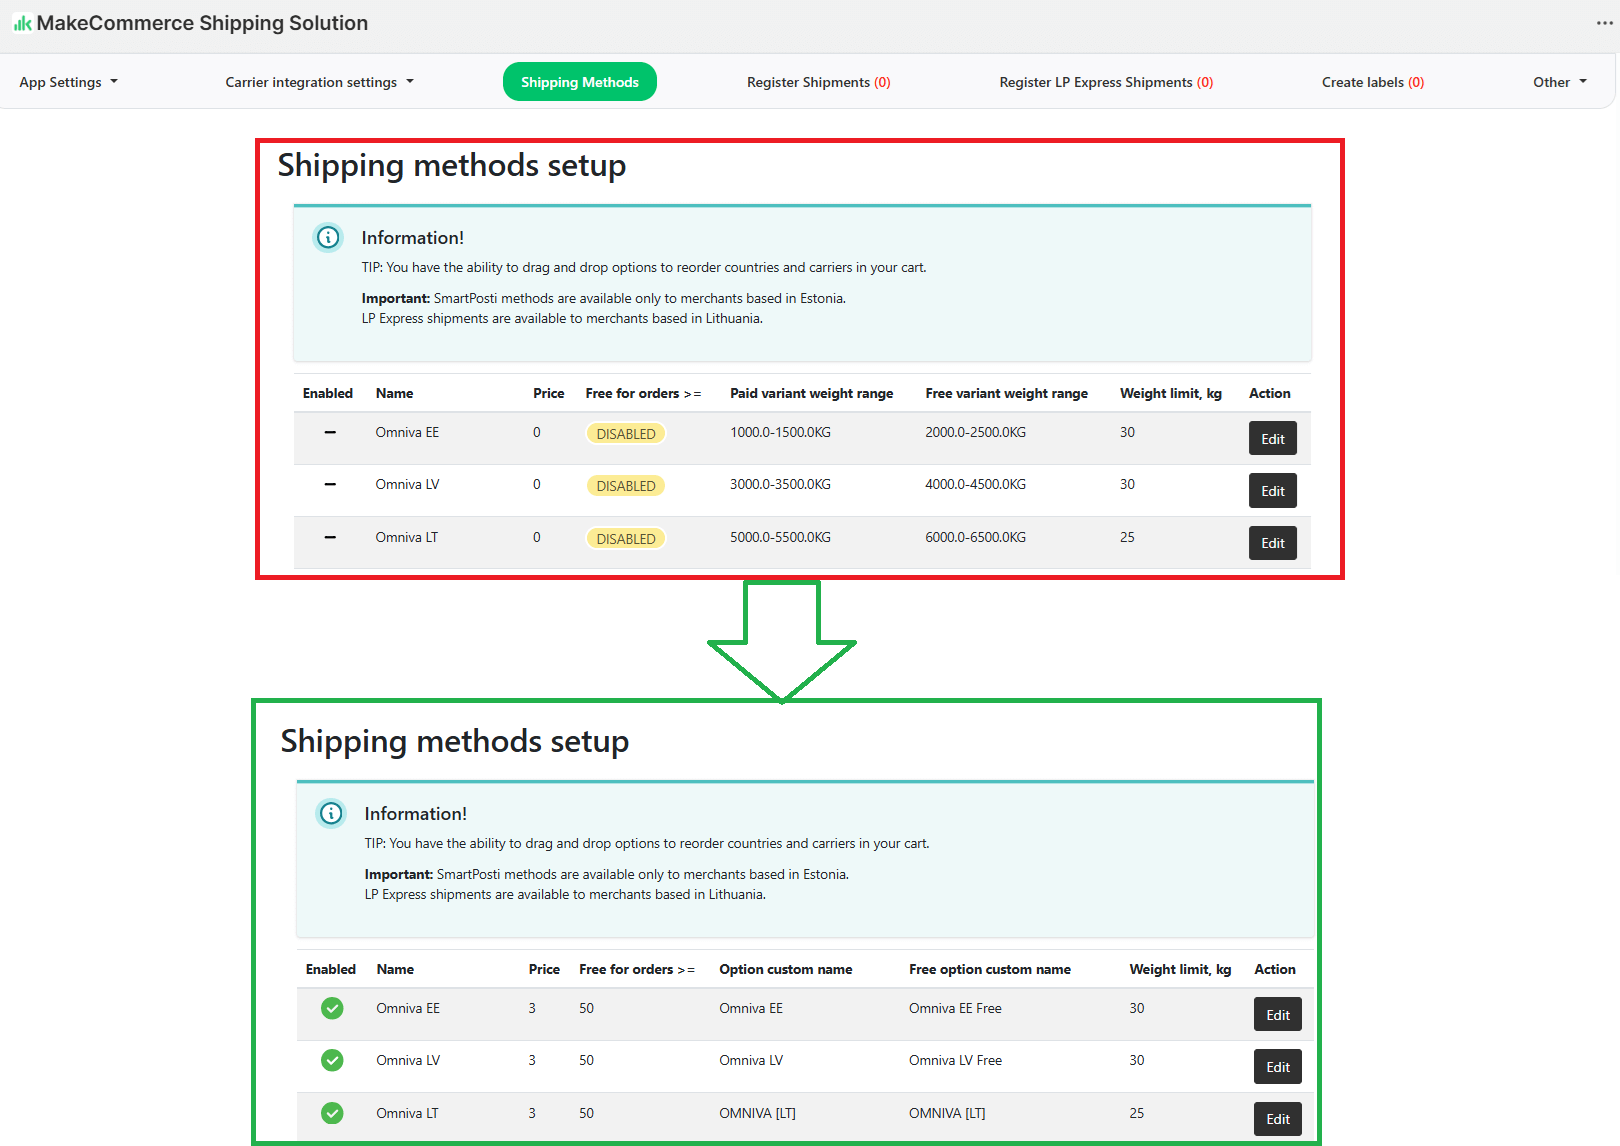Toggle the green enabled checkmark for Omniva LT
Screen dimensions: 1620x1146
[x=332, y=1113]
